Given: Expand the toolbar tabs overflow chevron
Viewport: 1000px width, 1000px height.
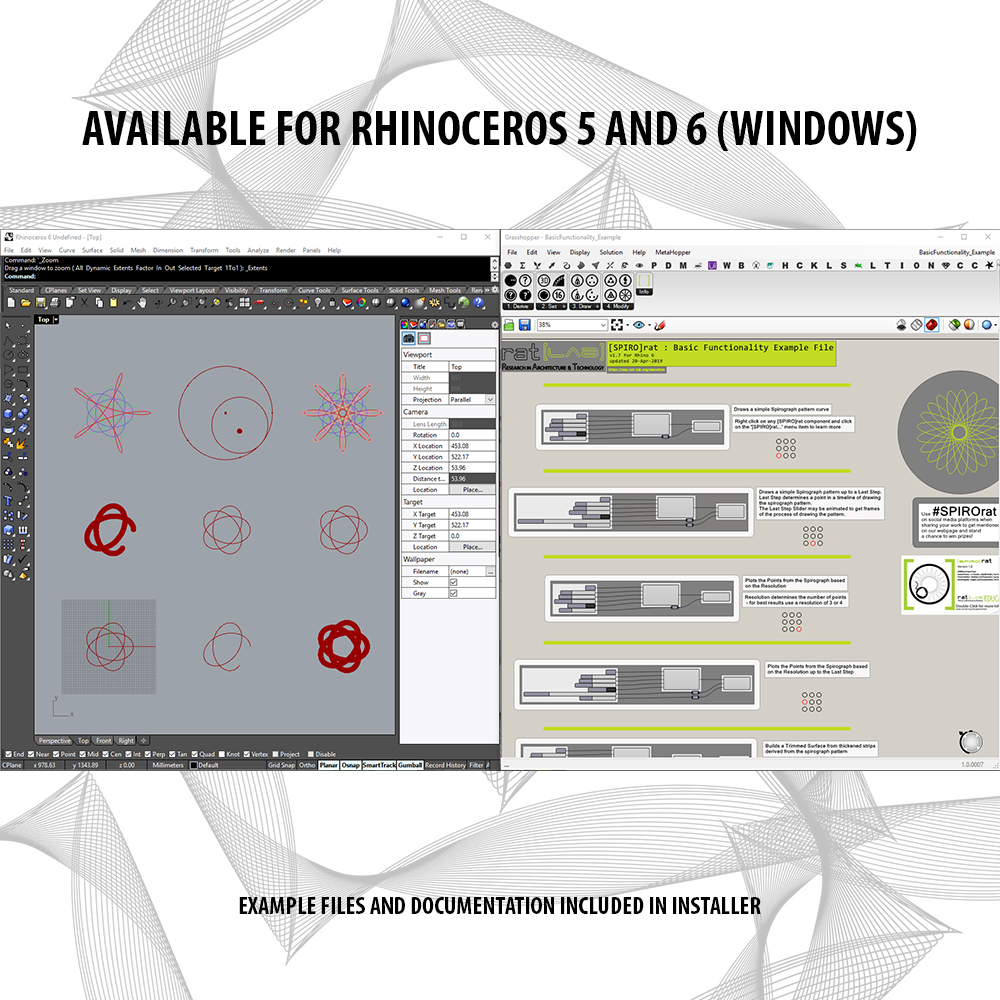Looking at the screenshot, I should coord(487,290).
